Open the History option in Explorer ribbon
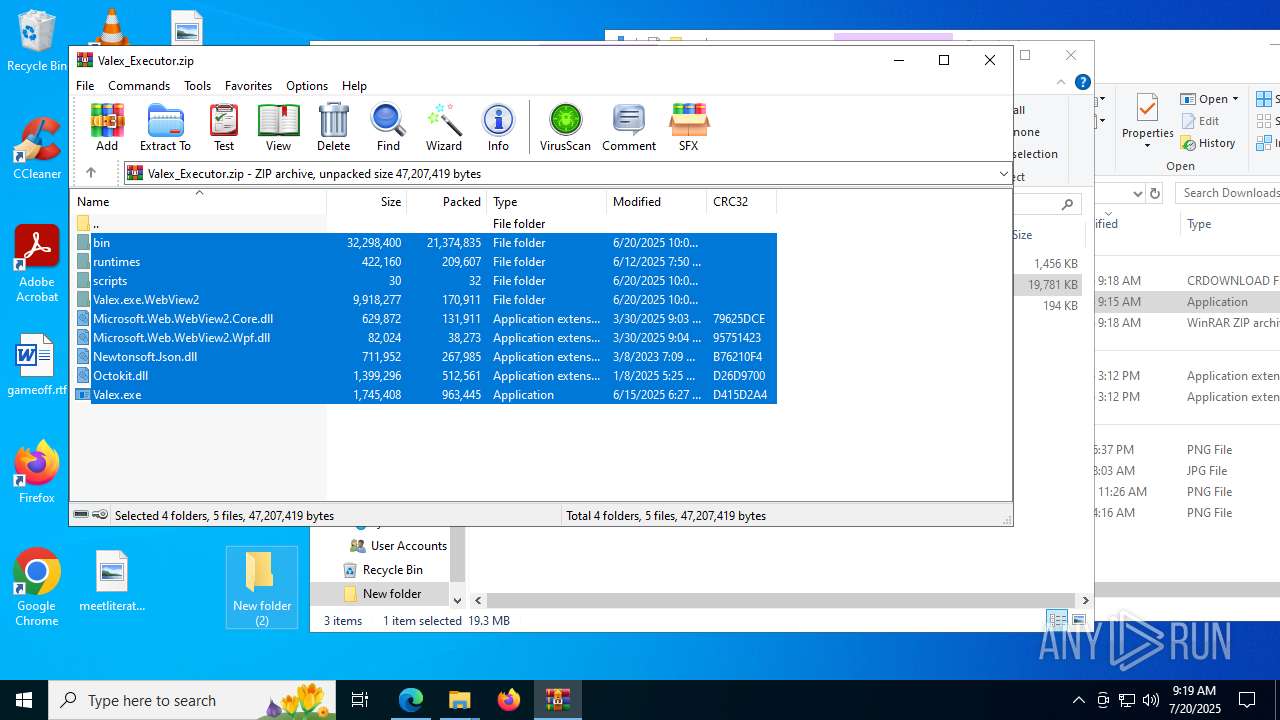The width and height of the screenshot is (1280, 720). coord(1208,143)
